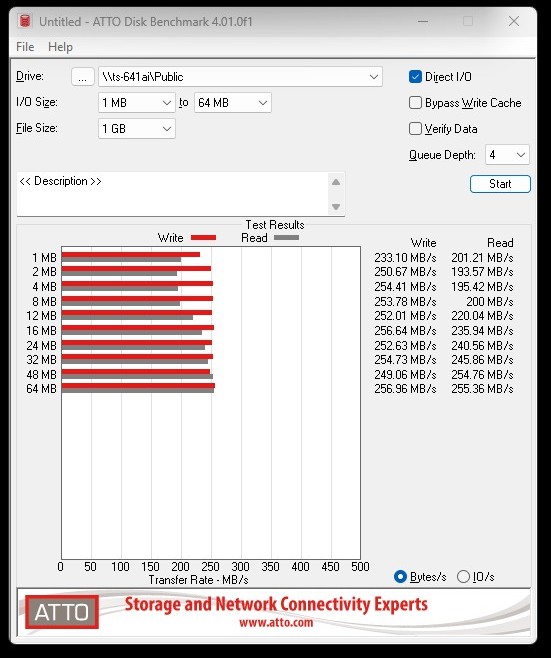551x658 pixels.
Task: Click the description scroll down arrow
Action: pos(336,206)
